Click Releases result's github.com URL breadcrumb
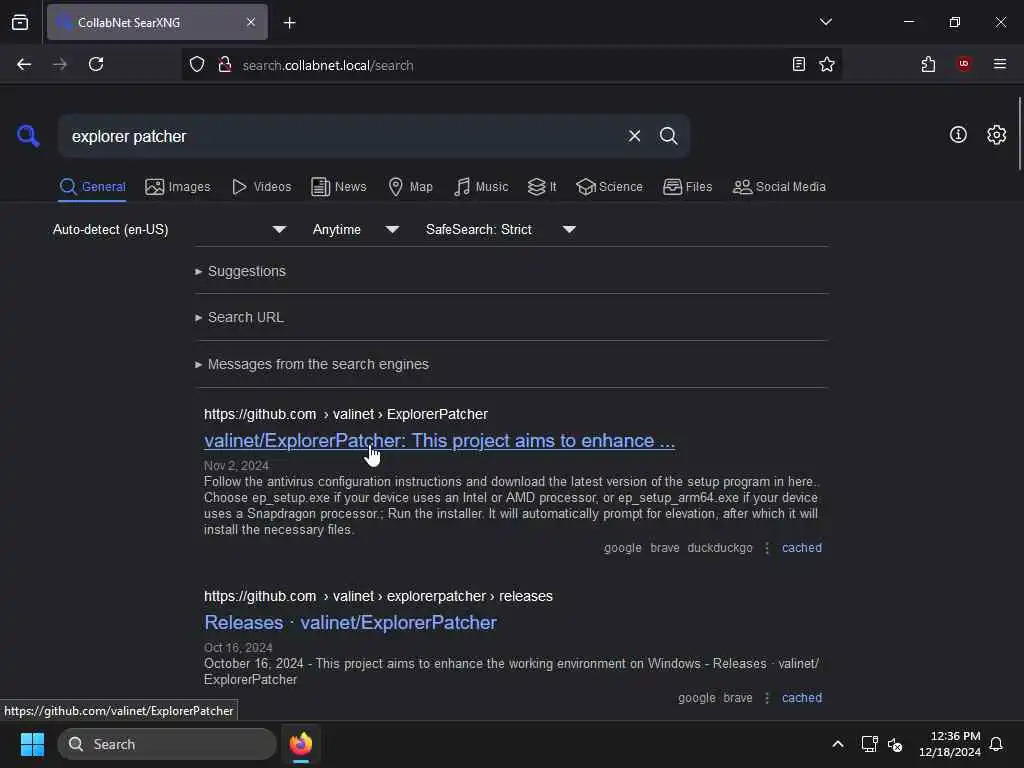 click(378, 596)
